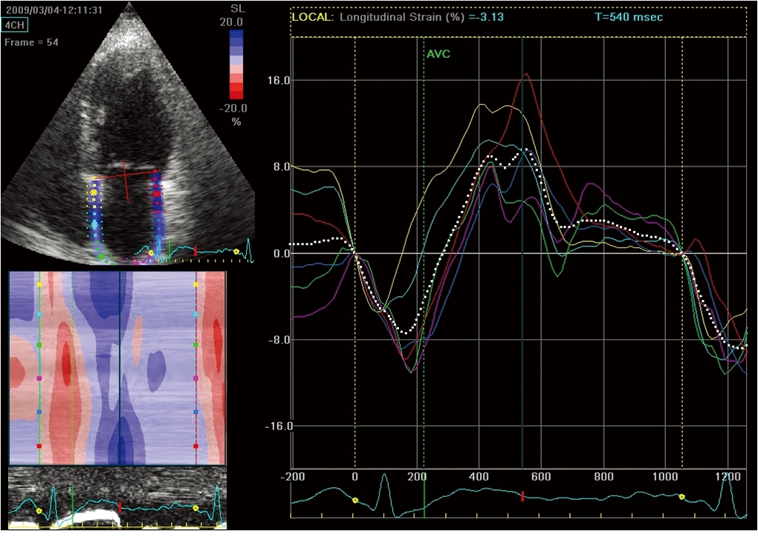Click the red strain curve peak near 16
Image resolution: width=758 pixels, height=555 pixels.
point(526,74)
